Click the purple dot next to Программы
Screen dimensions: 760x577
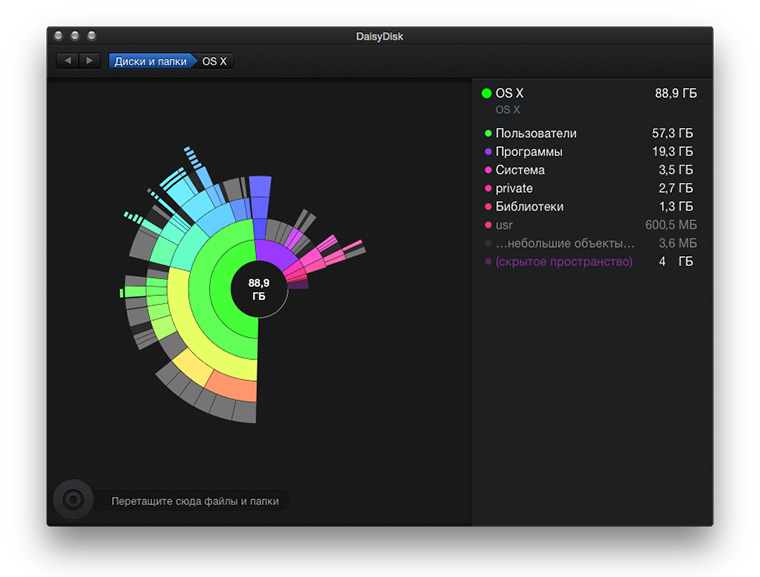pos(488,152)
